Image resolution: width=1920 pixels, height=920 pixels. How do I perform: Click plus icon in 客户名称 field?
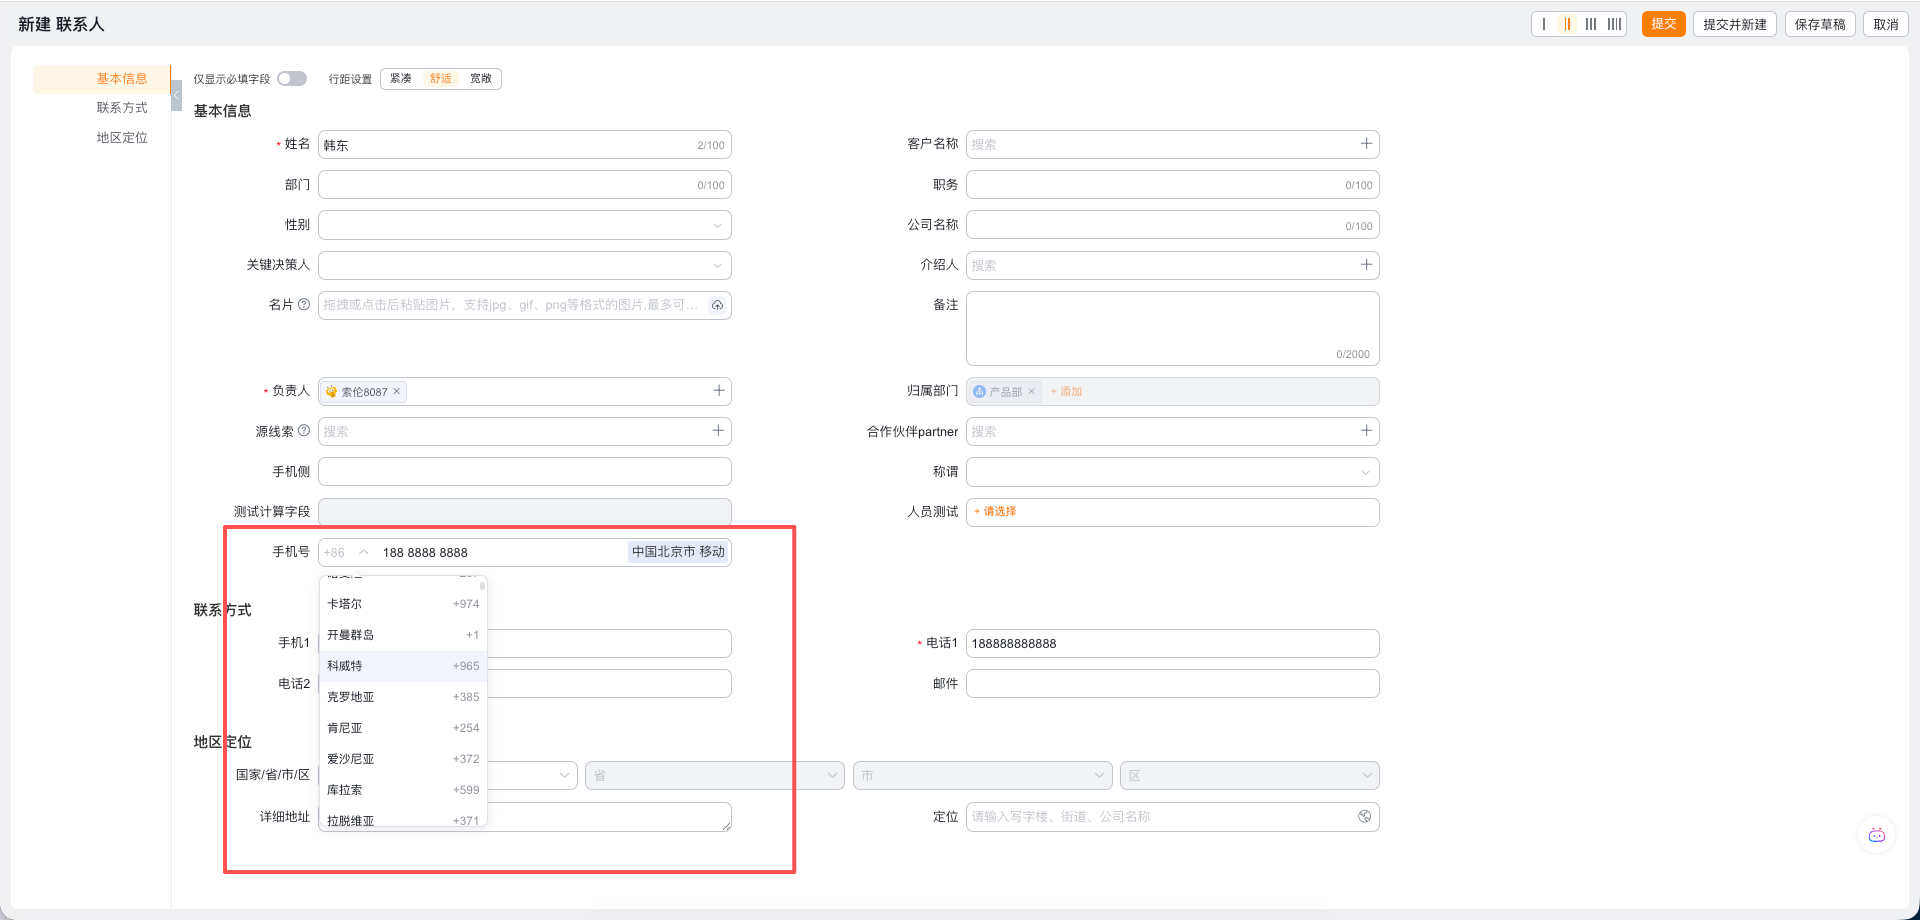[x=1366, y=144]
